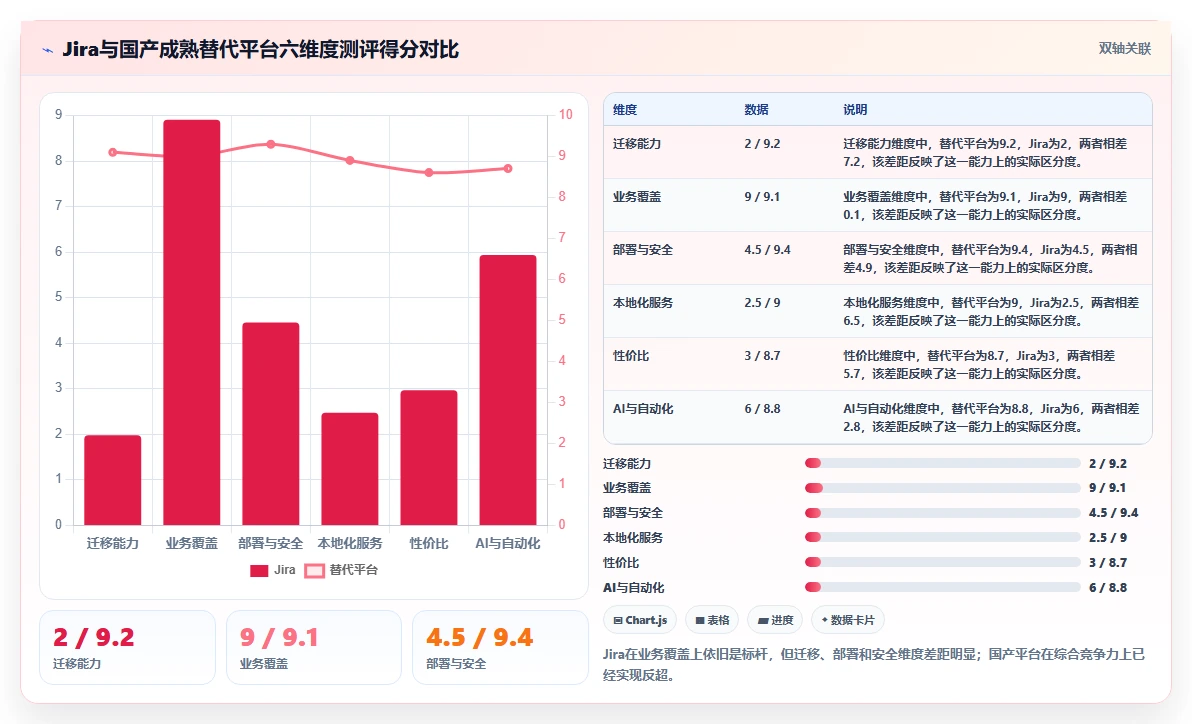1192x724 pixels.
Task: Click the line point above the AI与自动化 bar
Action: click(508, 169)
